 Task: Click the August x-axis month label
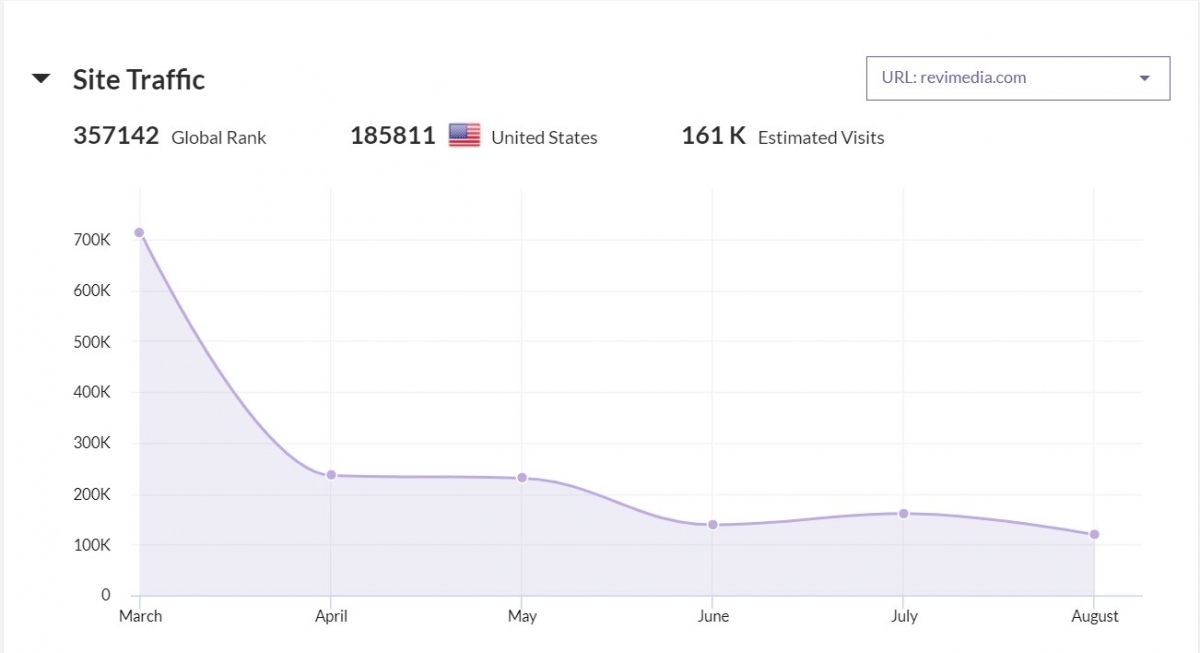tap(1094, 616)
